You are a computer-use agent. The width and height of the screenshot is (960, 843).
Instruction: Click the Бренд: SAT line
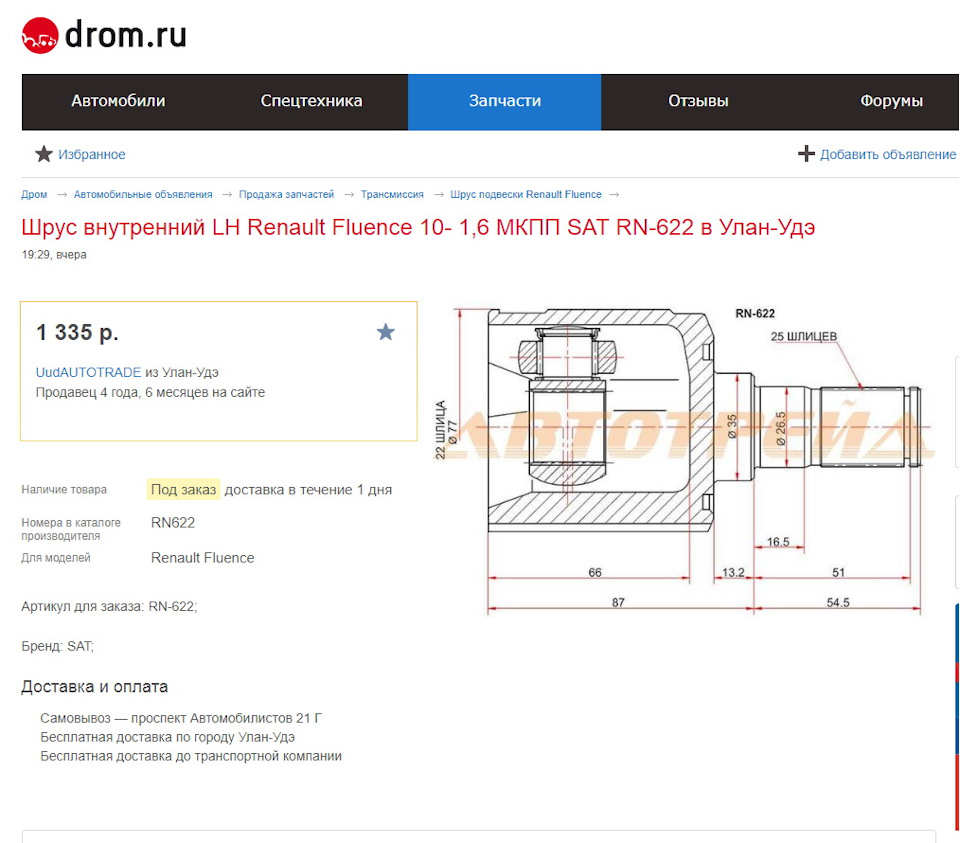click(x=58, y=646)
